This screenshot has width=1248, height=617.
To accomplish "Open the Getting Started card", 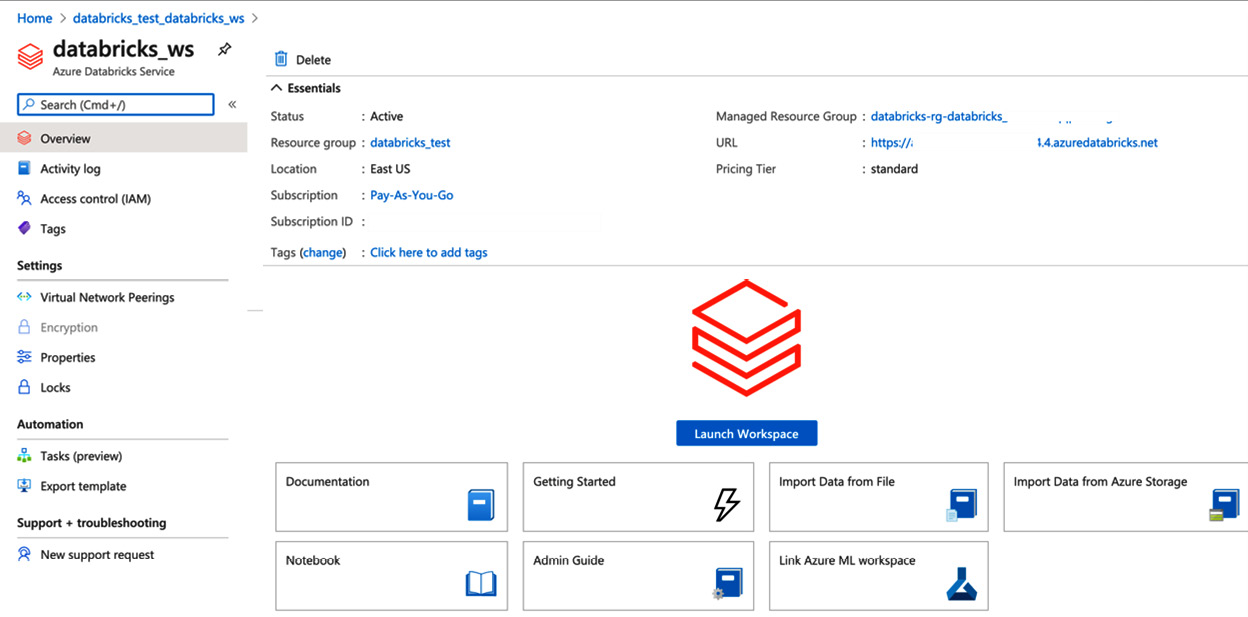I will tap(640, 496).
